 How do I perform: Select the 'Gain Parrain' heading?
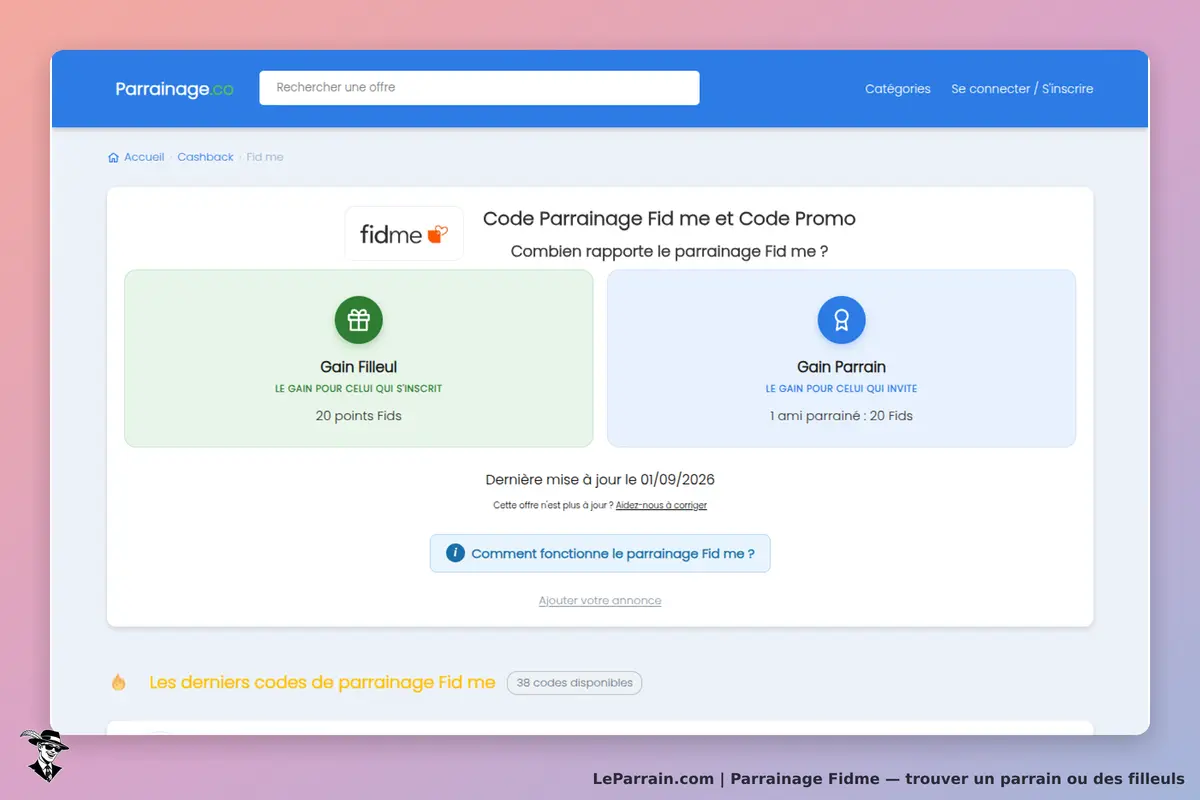841,367
